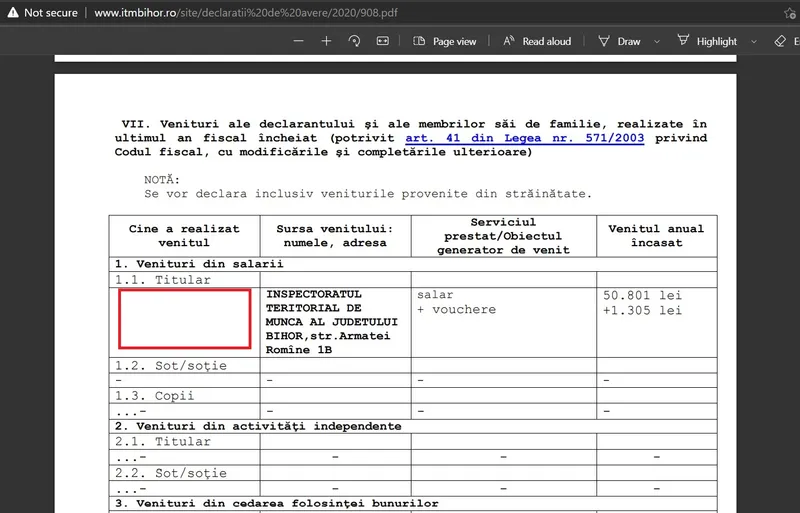Click the address bar URL
This screenshot has width=800, height=513.
click(x=245, y=13)
